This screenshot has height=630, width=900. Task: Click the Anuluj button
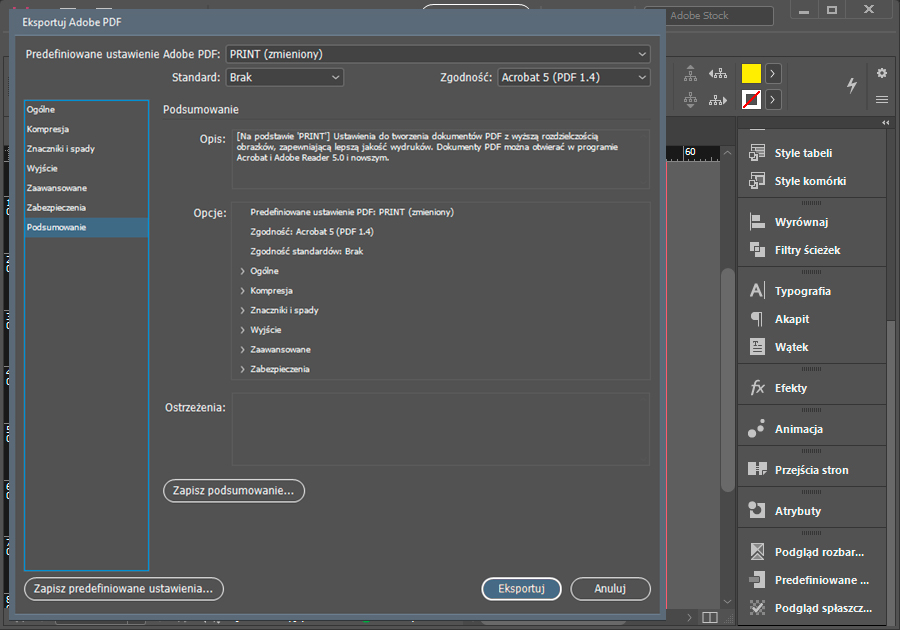click(x=610, y=589)
